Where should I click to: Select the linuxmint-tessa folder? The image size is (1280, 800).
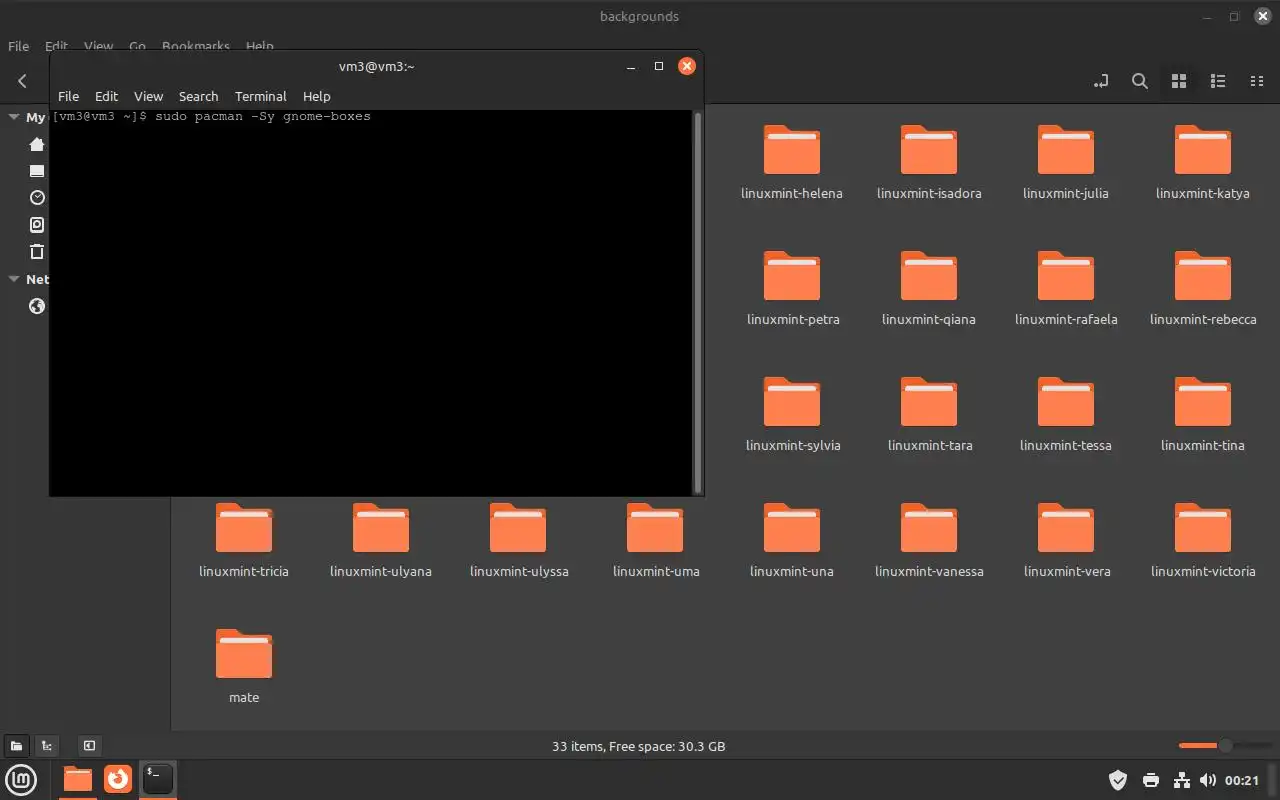click(x=1066, y=414)
